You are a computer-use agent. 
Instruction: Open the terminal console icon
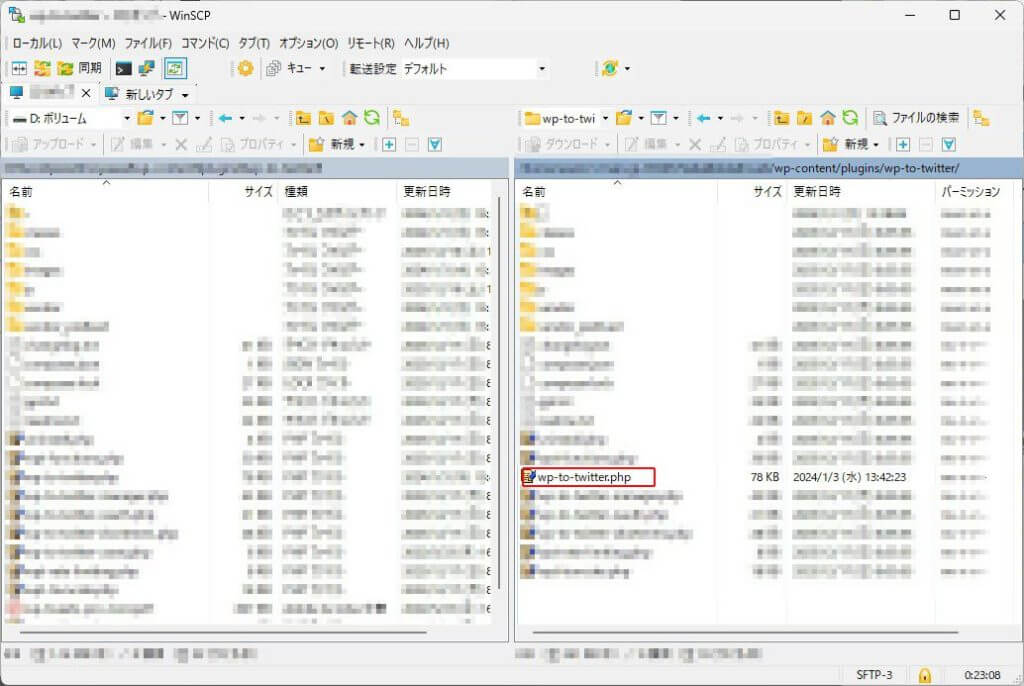[x=124, y=69]
